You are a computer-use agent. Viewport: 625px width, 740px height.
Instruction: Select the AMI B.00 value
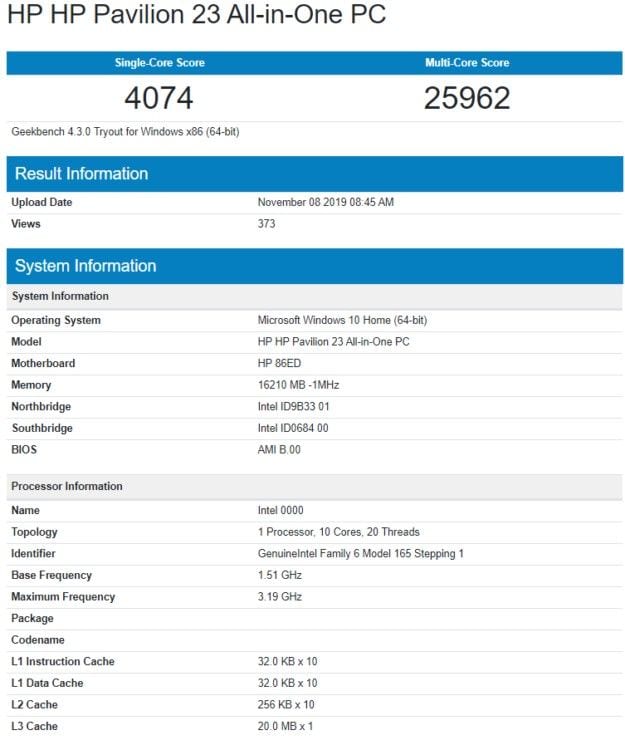pos(279,450)
